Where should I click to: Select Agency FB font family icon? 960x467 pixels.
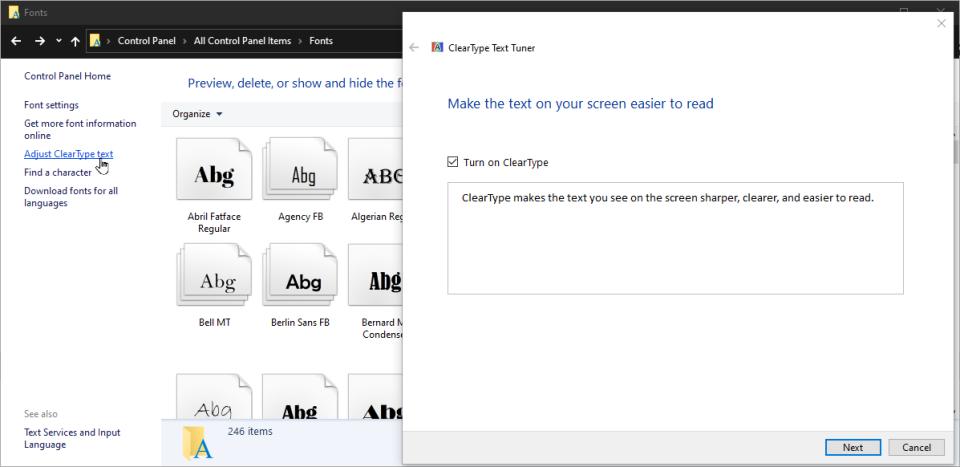300,169
